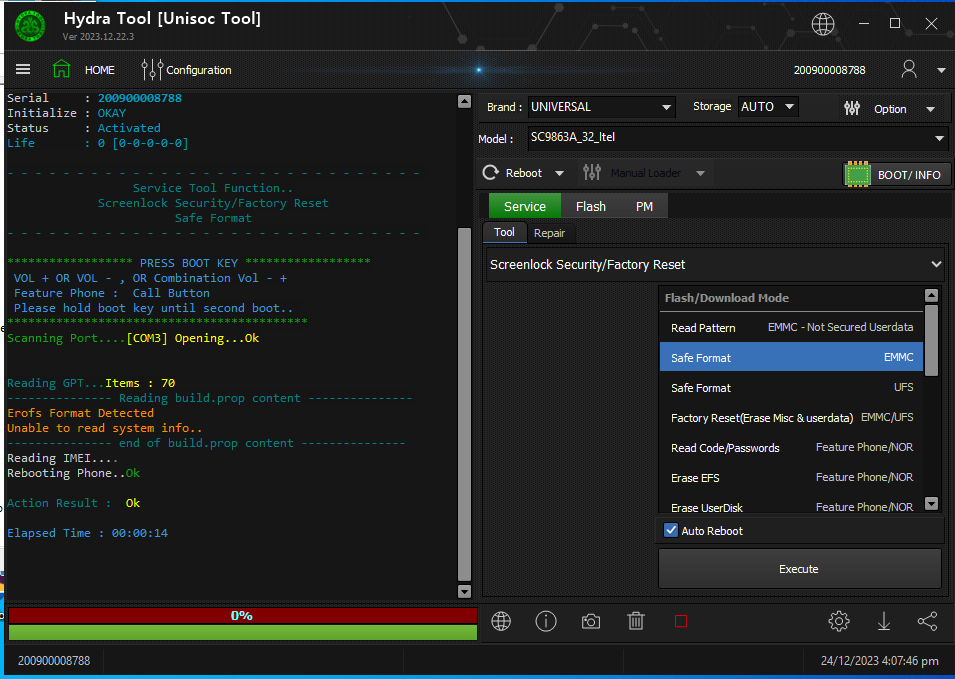
Task: Click the Action Result Ok line
Action: tap(74, 503)
